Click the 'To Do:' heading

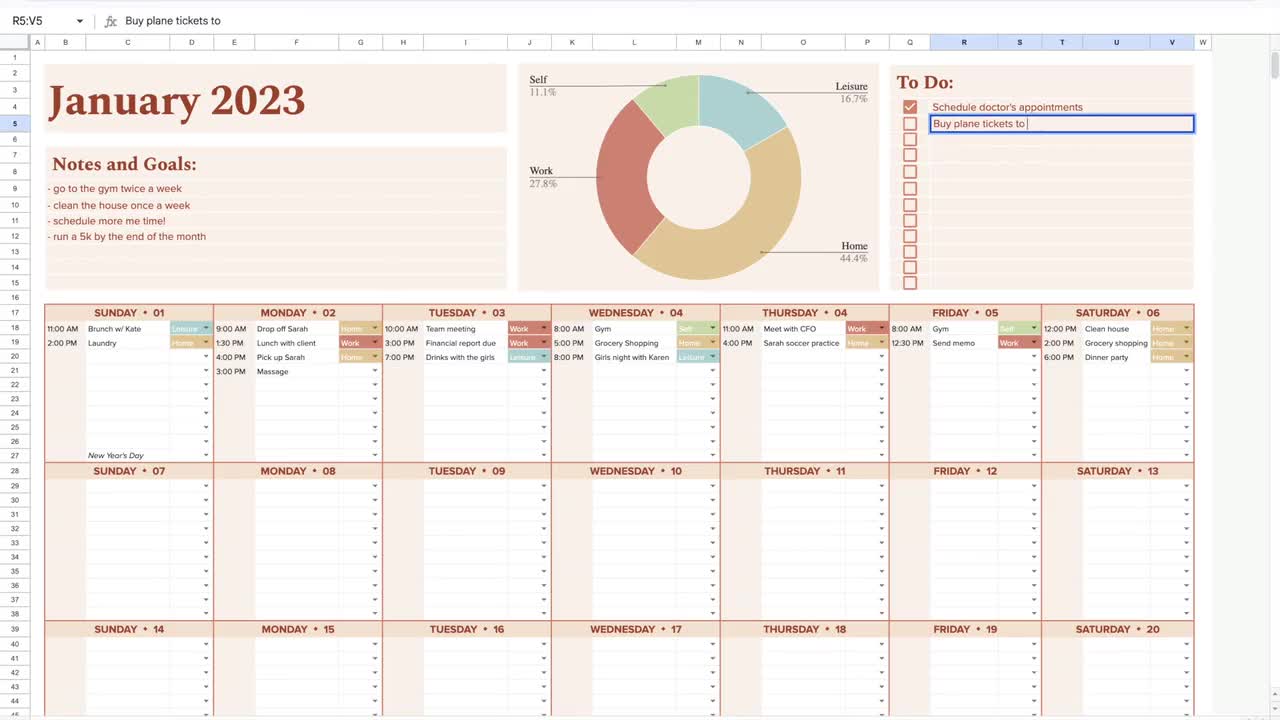[x=925, y=83]
